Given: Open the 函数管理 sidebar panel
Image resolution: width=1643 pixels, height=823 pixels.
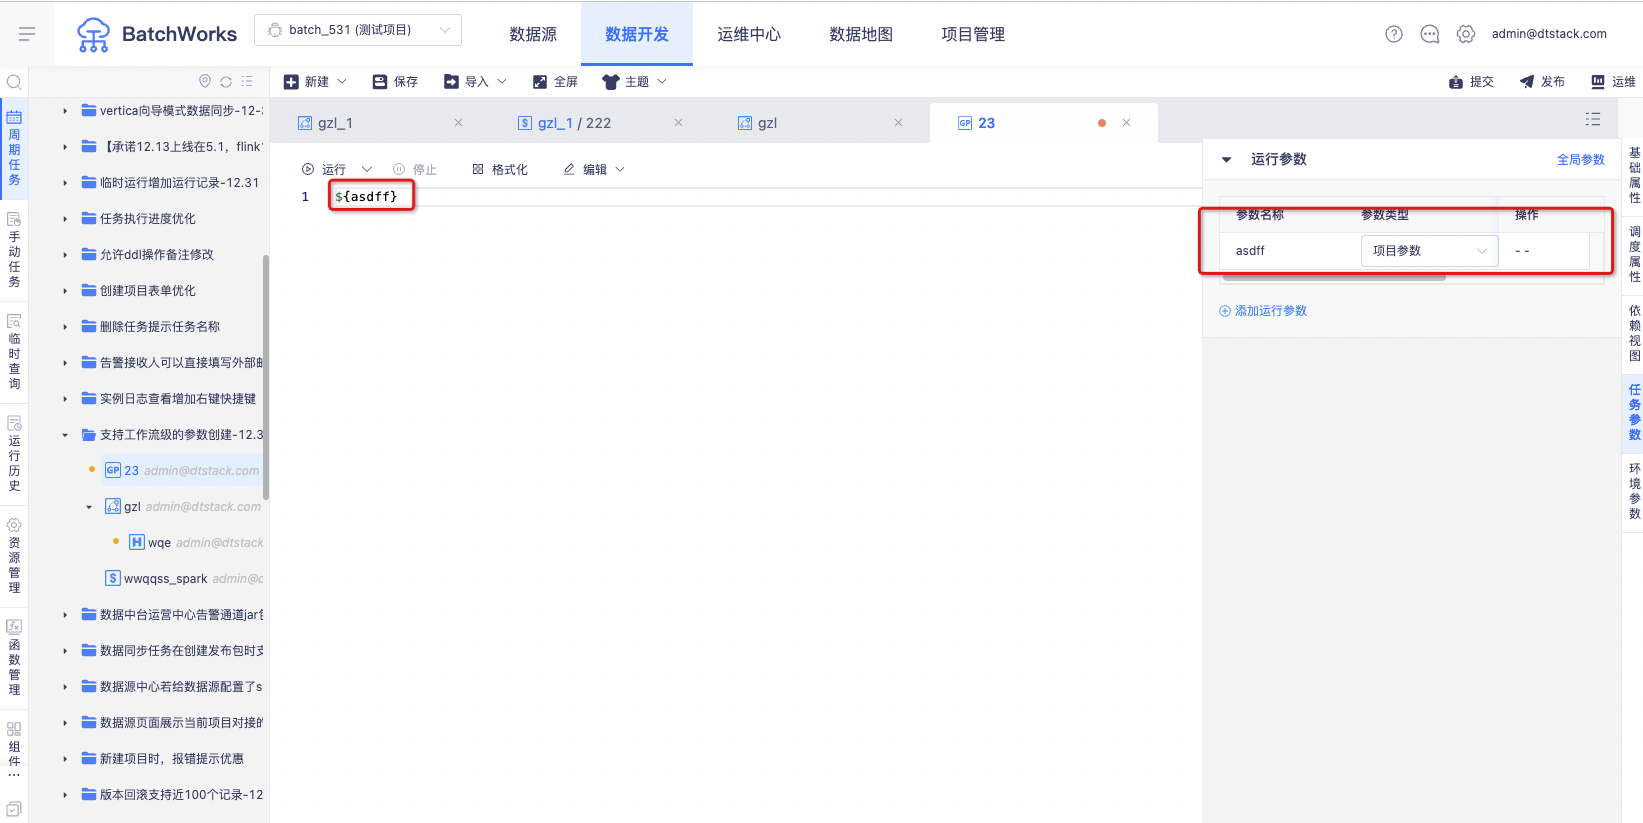Looking at the screenshot, I should click(x=14, y=658).
